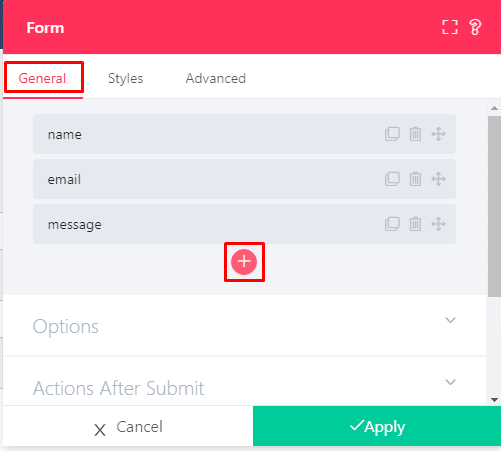The width and height of the screenshot is (501, 451).
Task: Duplicate the name field
Action: pyautogui.click(x=392, y=134)
